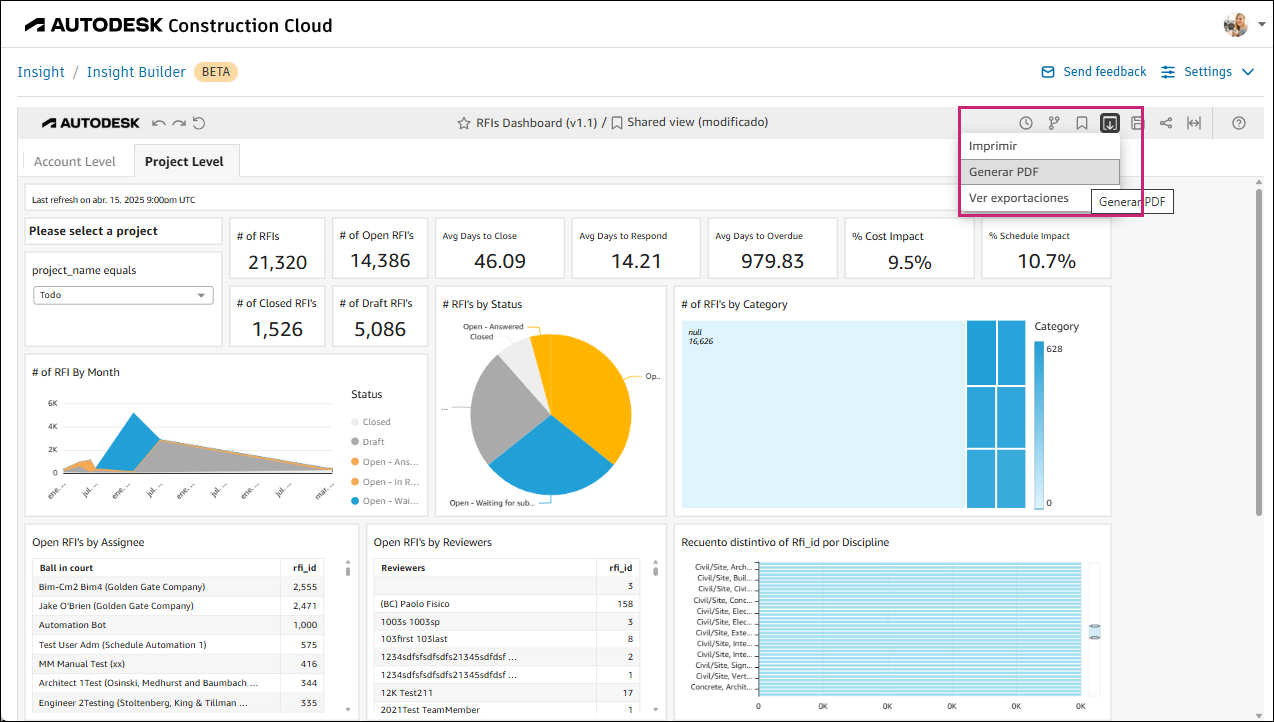Click the main dashboard vertical scrollbar

click(x=1258, y=352)
